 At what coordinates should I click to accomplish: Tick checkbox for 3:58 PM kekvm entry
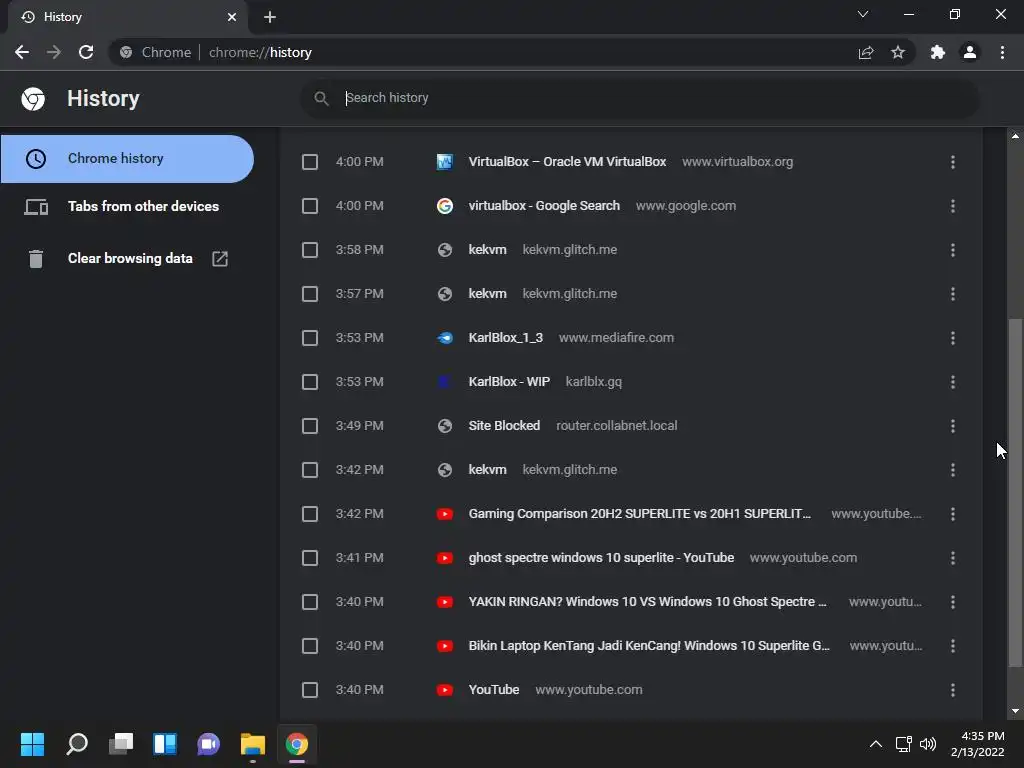point(310,250)
